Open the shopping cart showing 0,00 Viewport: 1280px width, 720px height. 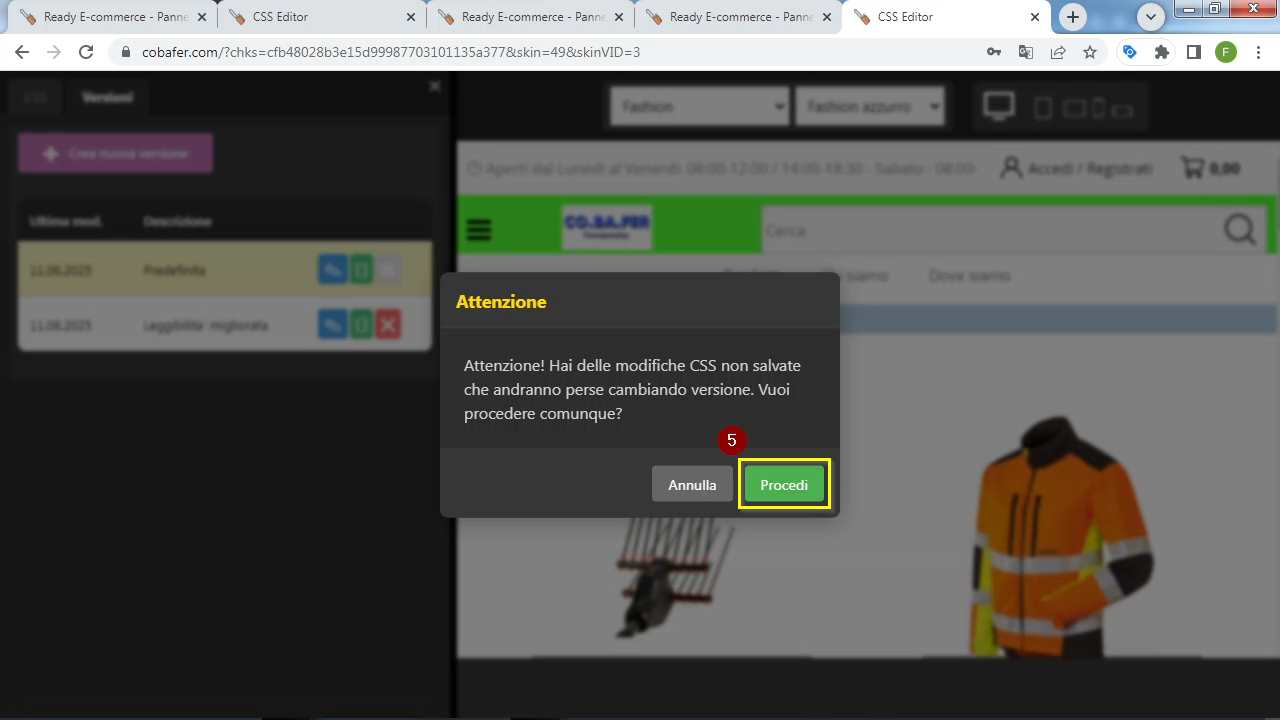1211,168
